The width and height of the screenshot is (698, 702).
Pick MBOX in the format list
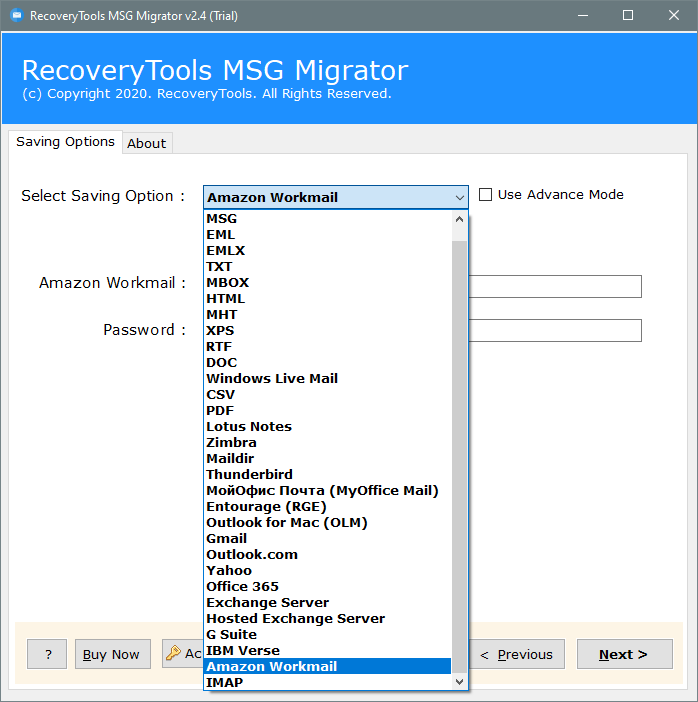[x=328, y=283]
